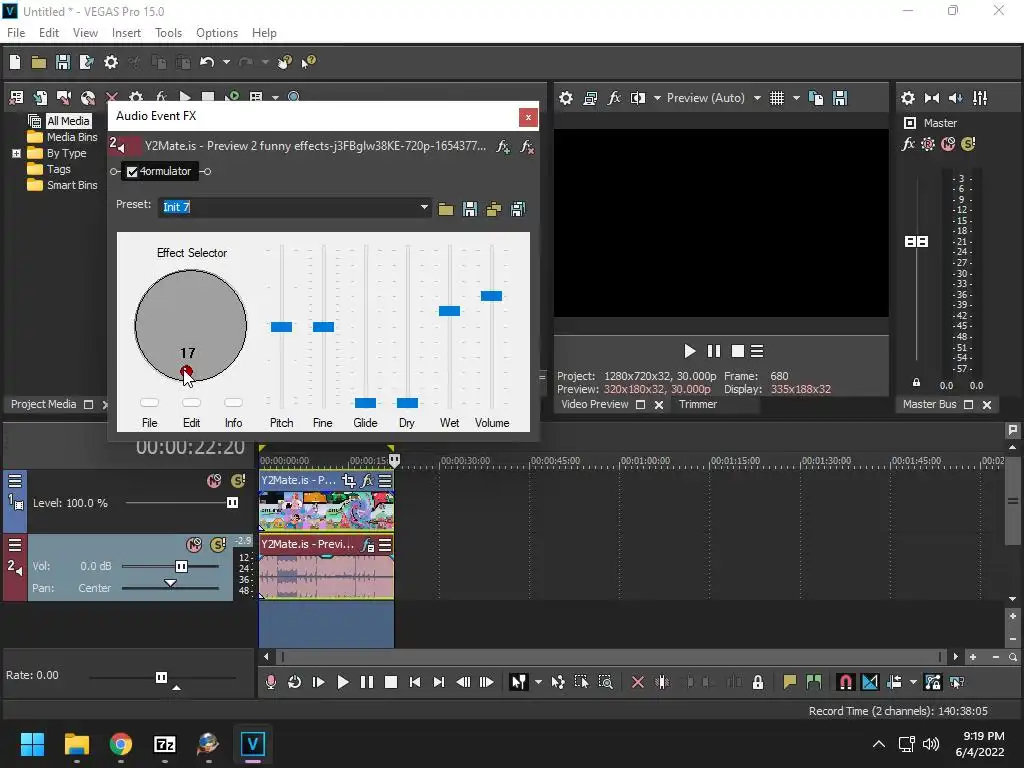Click the open preset folder icon
This screenshot has height=768, width=1024.
click(445, 209)
